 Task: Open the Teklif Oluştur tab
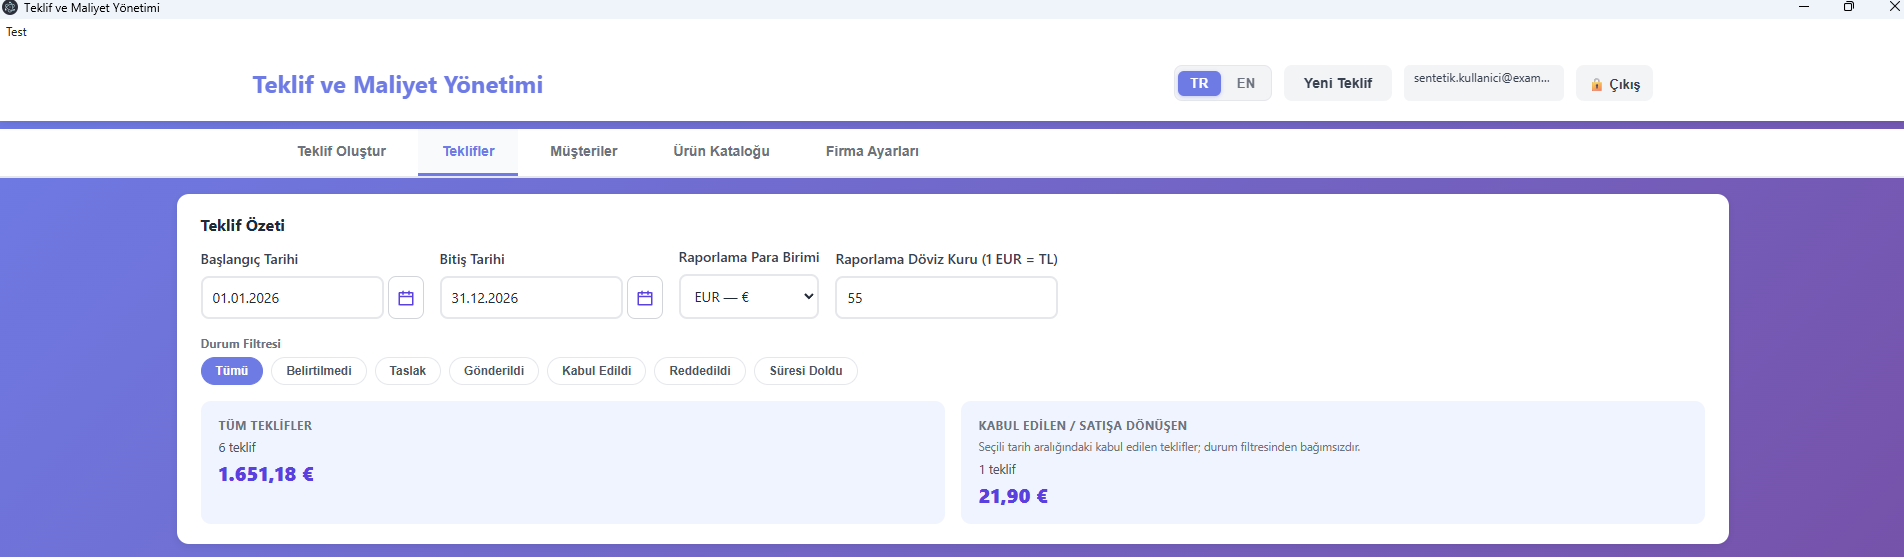click(x=341, y=152)
